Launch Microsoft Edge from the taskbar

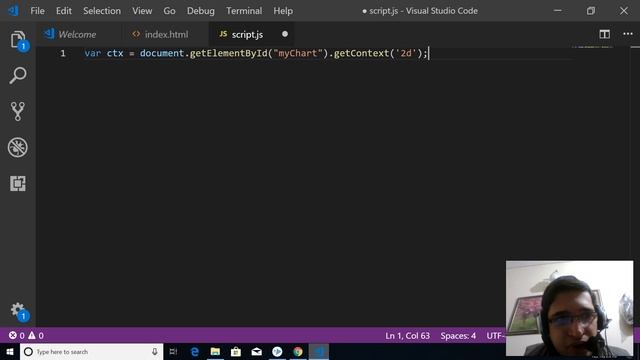195,352
